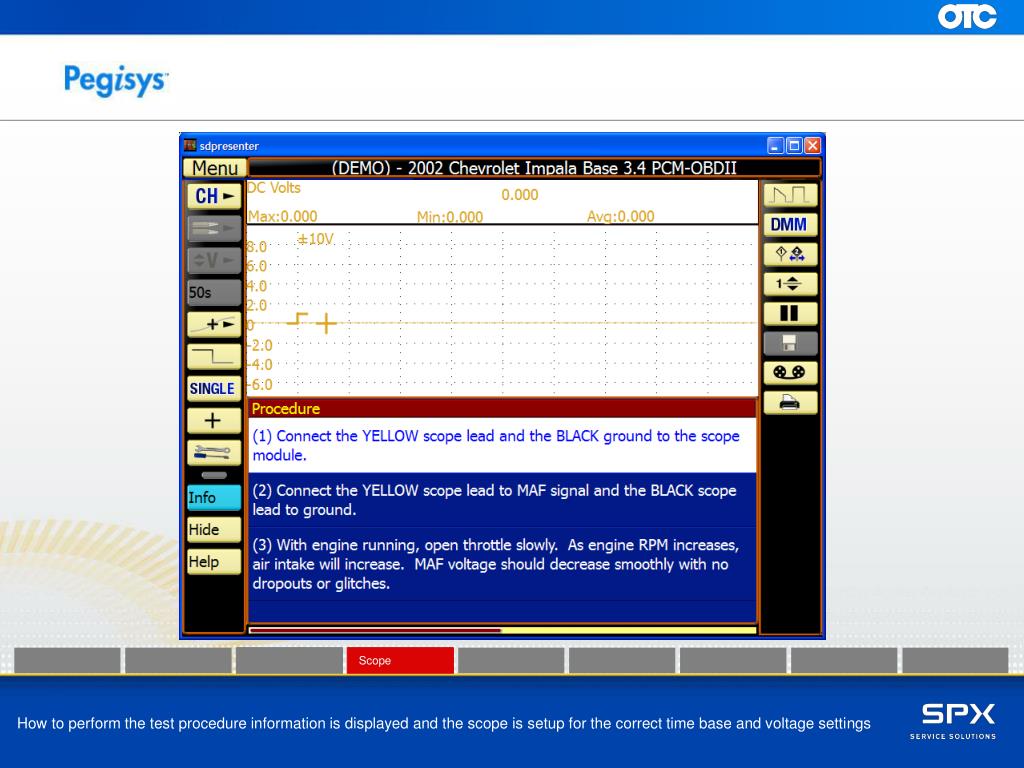Click the Hide button
This screenshot has height=768, width=1024.
[x=214, y=530]
